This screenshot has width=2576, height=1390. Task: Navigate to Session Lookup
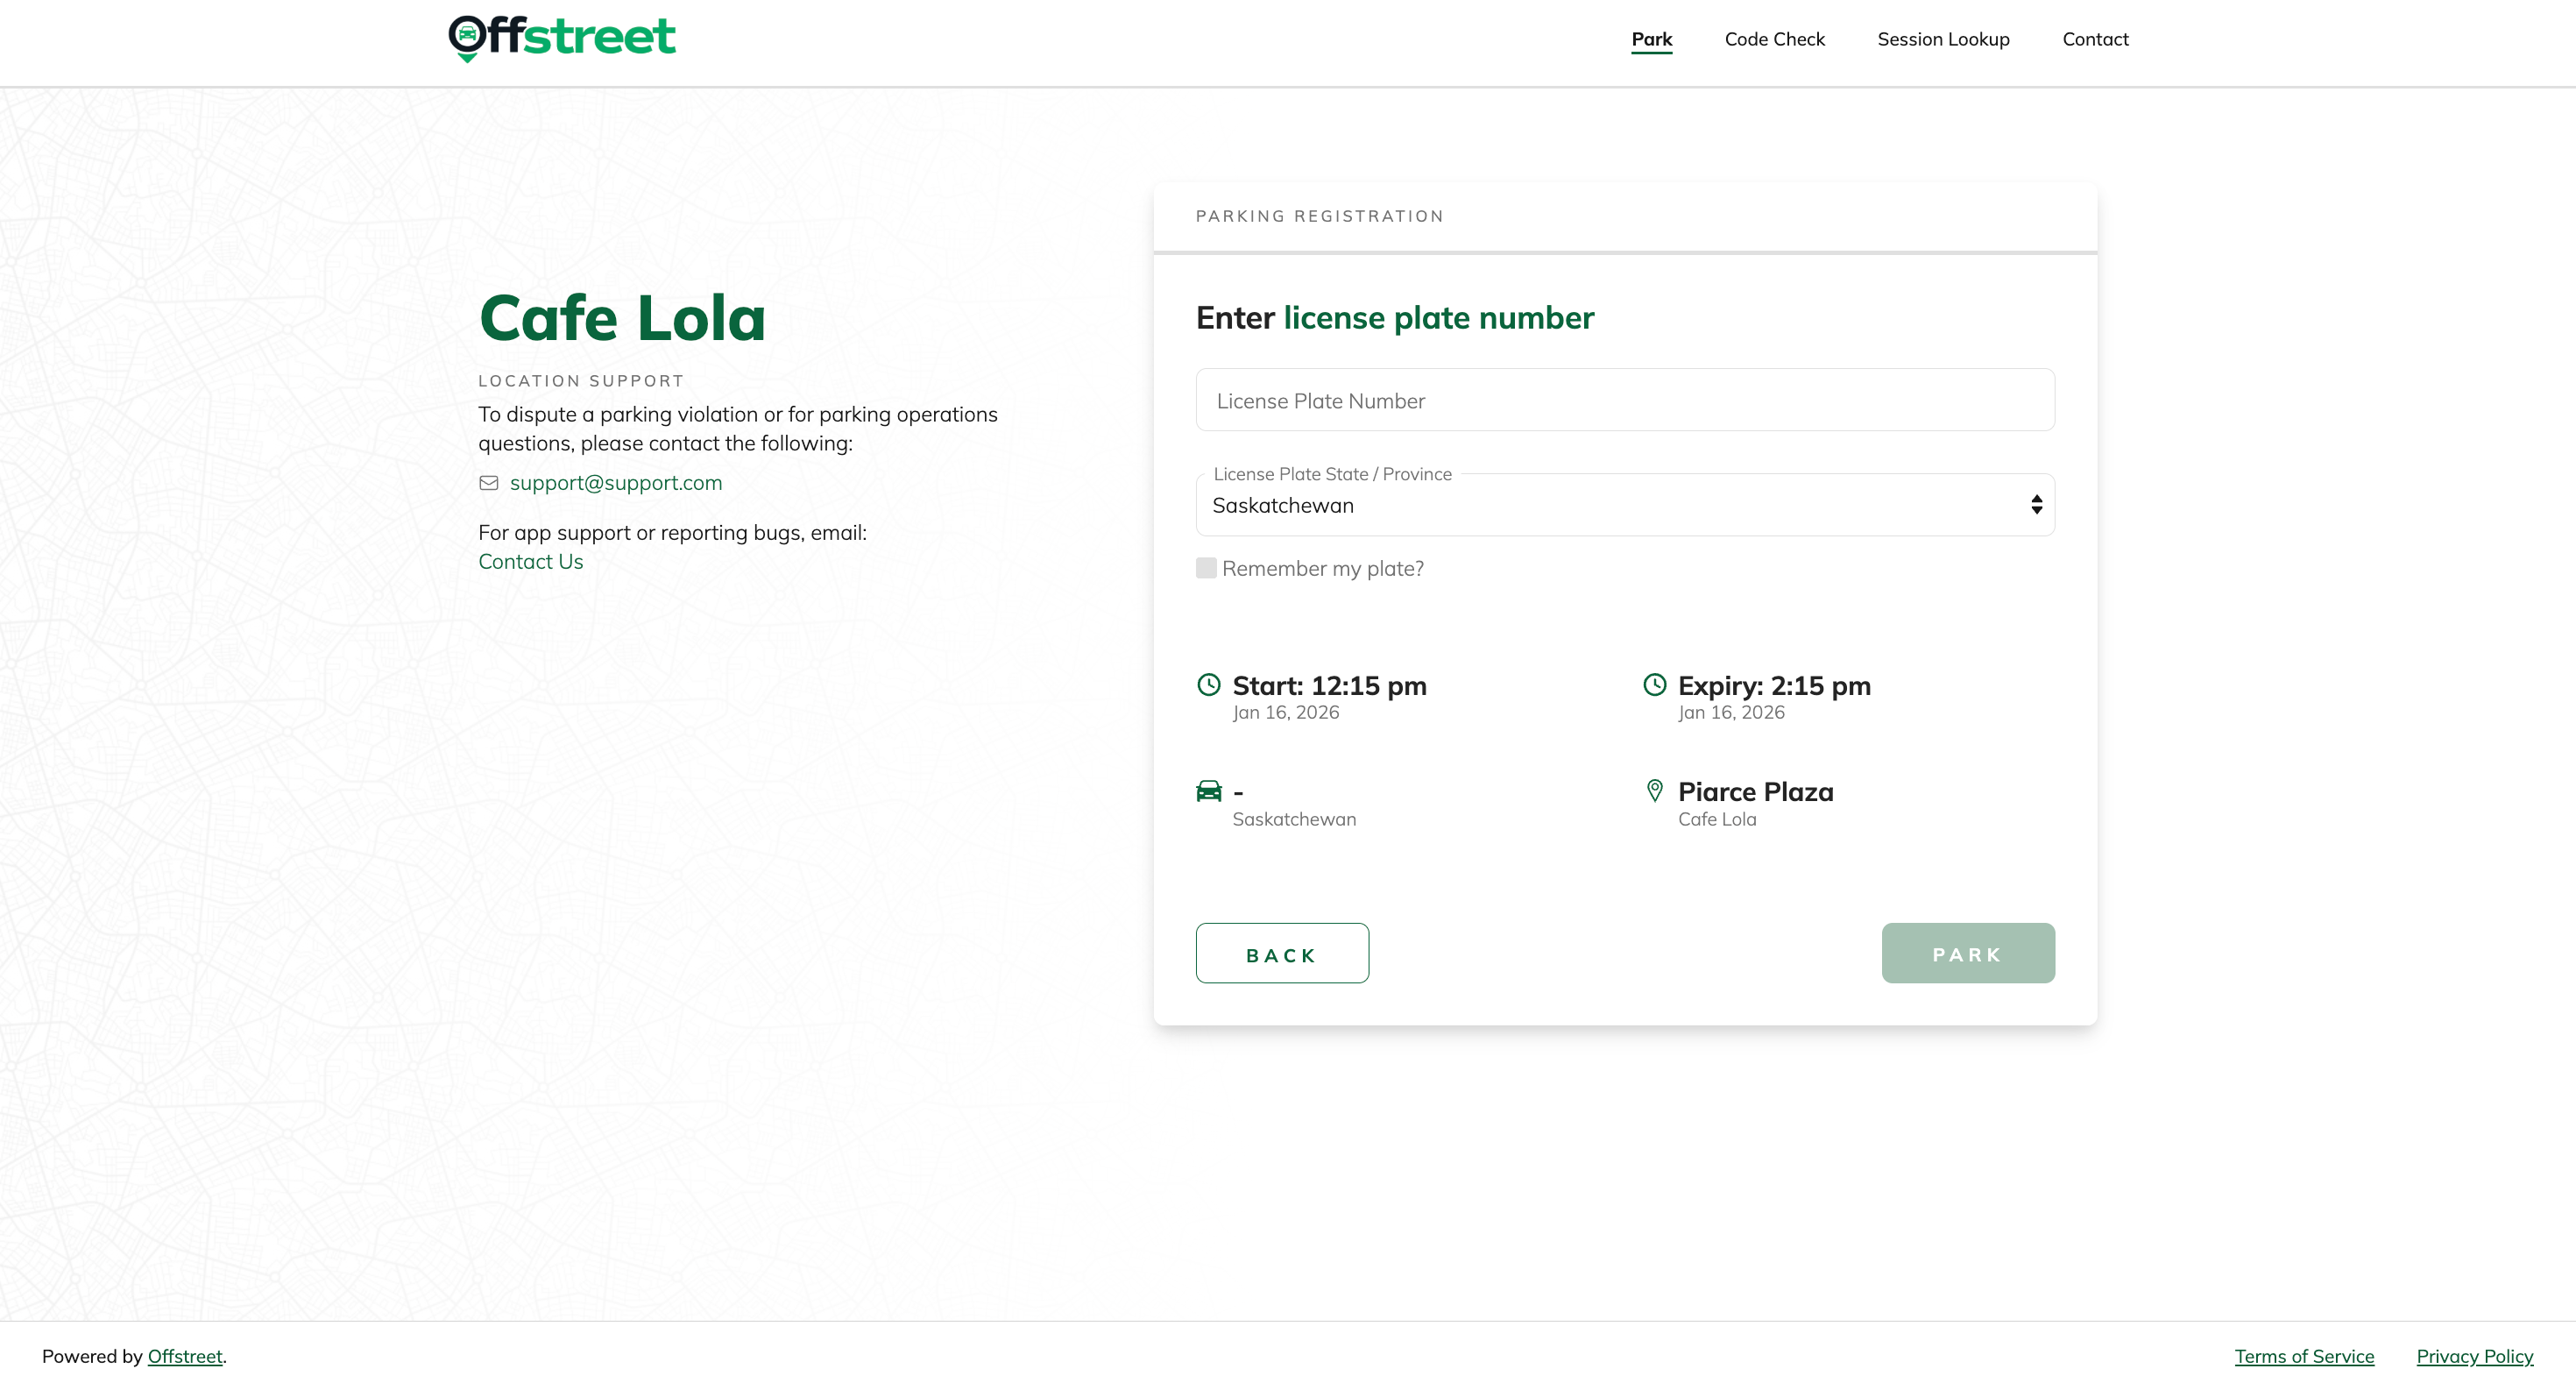pyautogui.click(x=1943, y=39)
